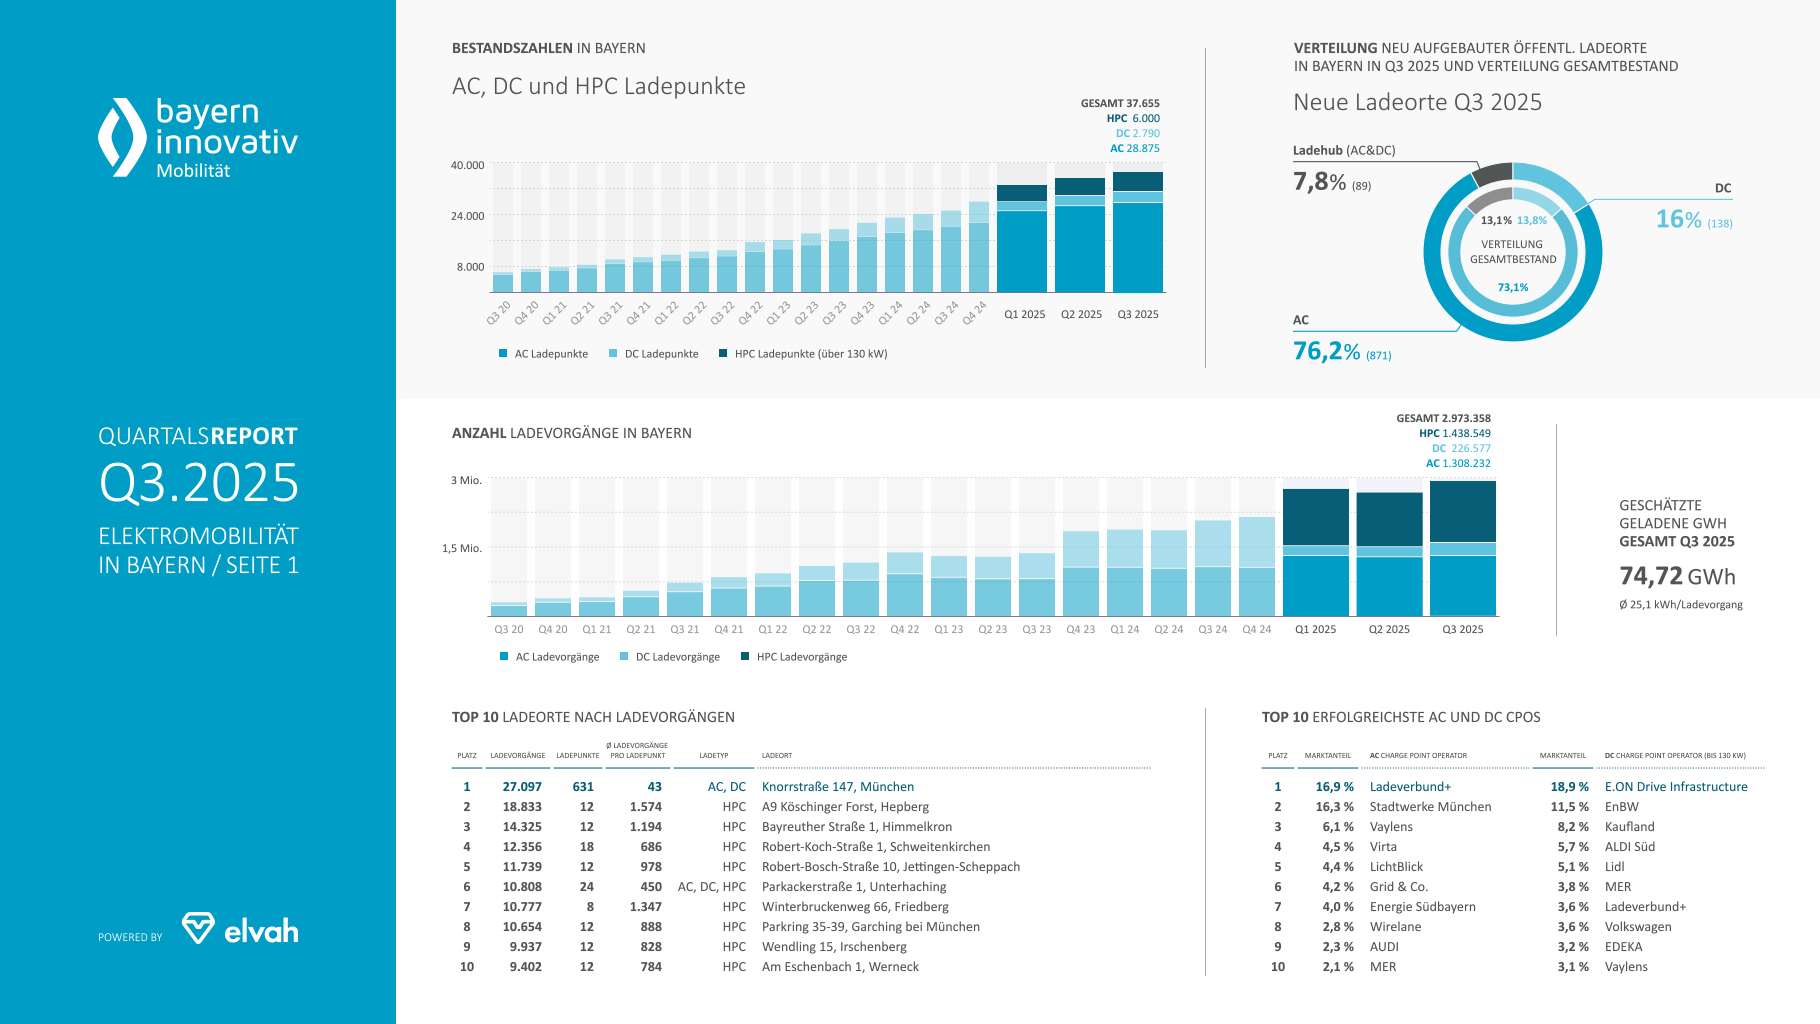
Task: Click the 74,72 GWh estimated energy figure
Action: tap(1677, 576)
